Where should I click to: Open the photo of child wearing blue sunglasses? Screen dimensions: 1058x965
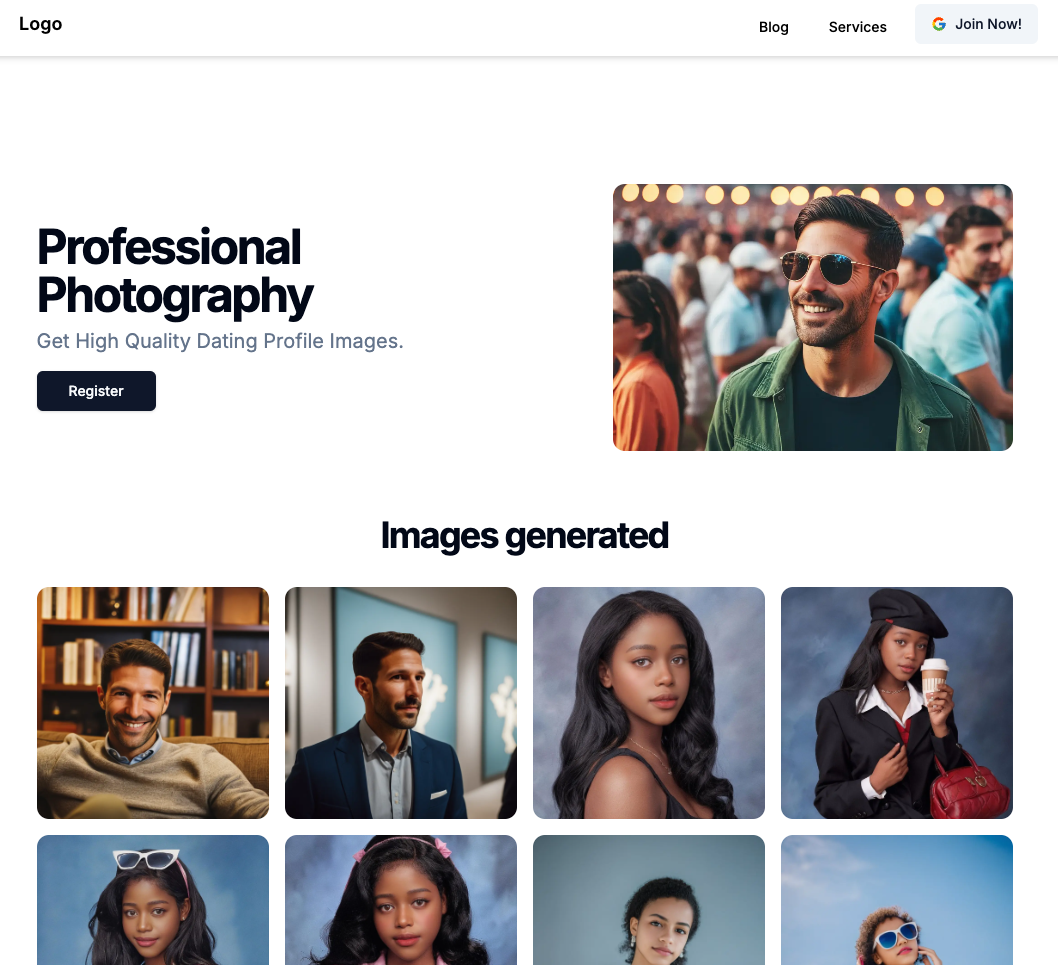tap(897, 900)
